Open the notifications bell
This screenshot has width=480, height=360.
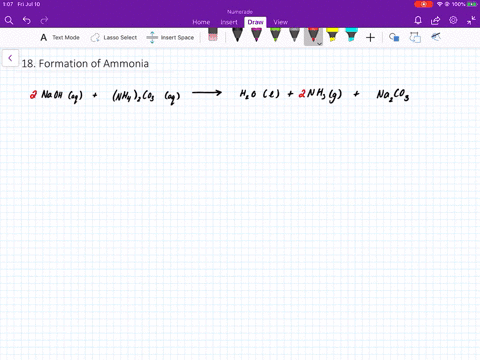click(x=418, y=21)
